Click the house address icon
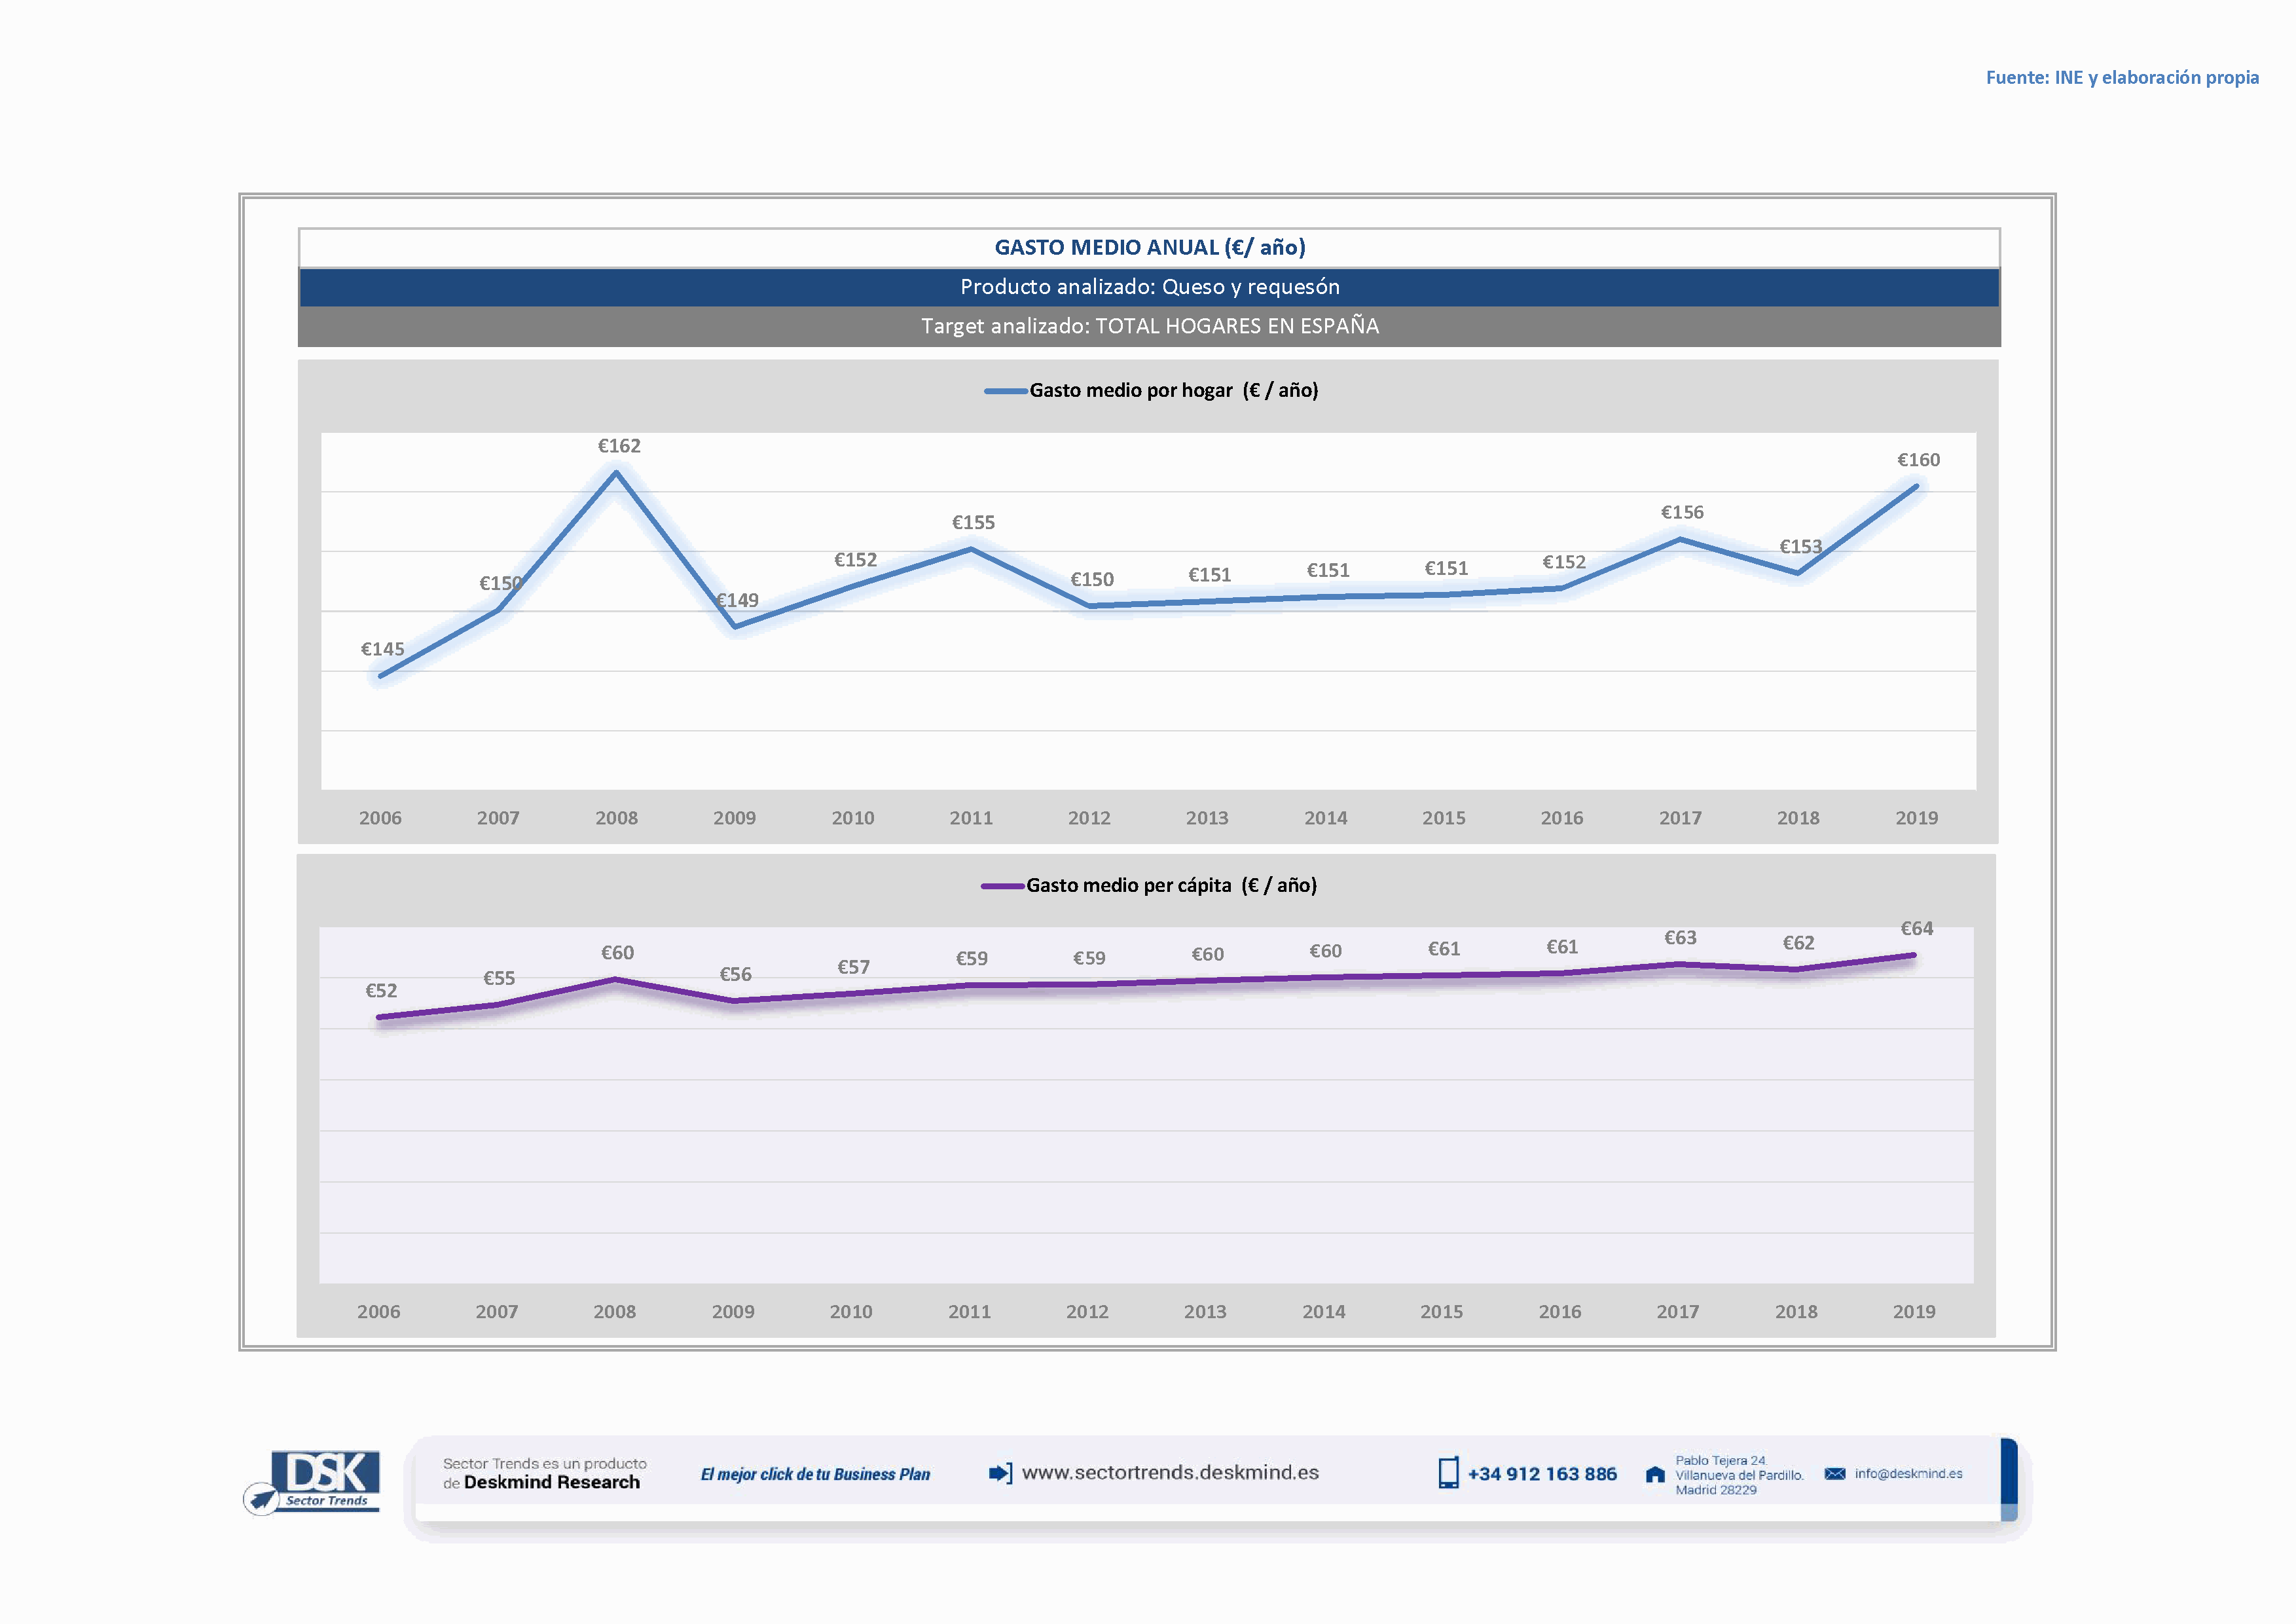 (x=1655, y=1474)
